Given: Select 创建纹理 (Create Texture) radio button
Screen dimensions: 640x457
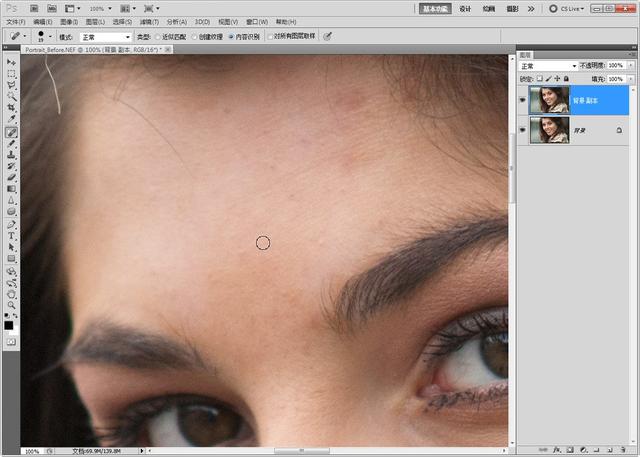Looking at the screenshot, I should tap(195, 37).
